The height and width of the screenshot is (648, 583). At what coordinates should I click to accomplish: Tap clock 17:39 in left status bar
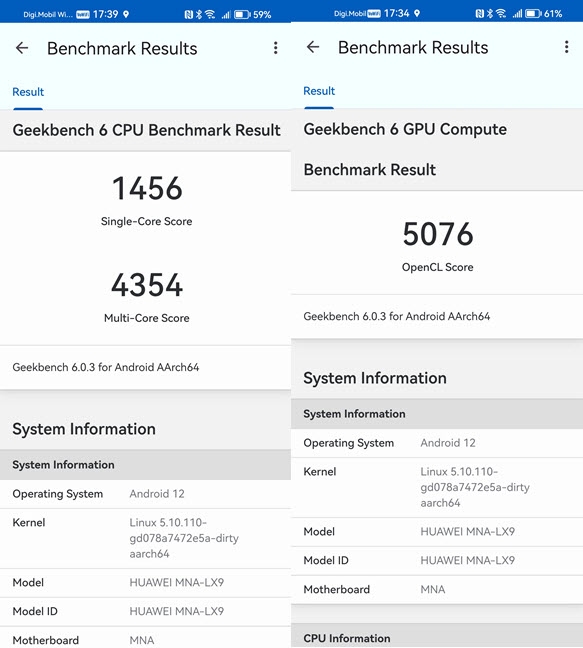tap(106, 14)
